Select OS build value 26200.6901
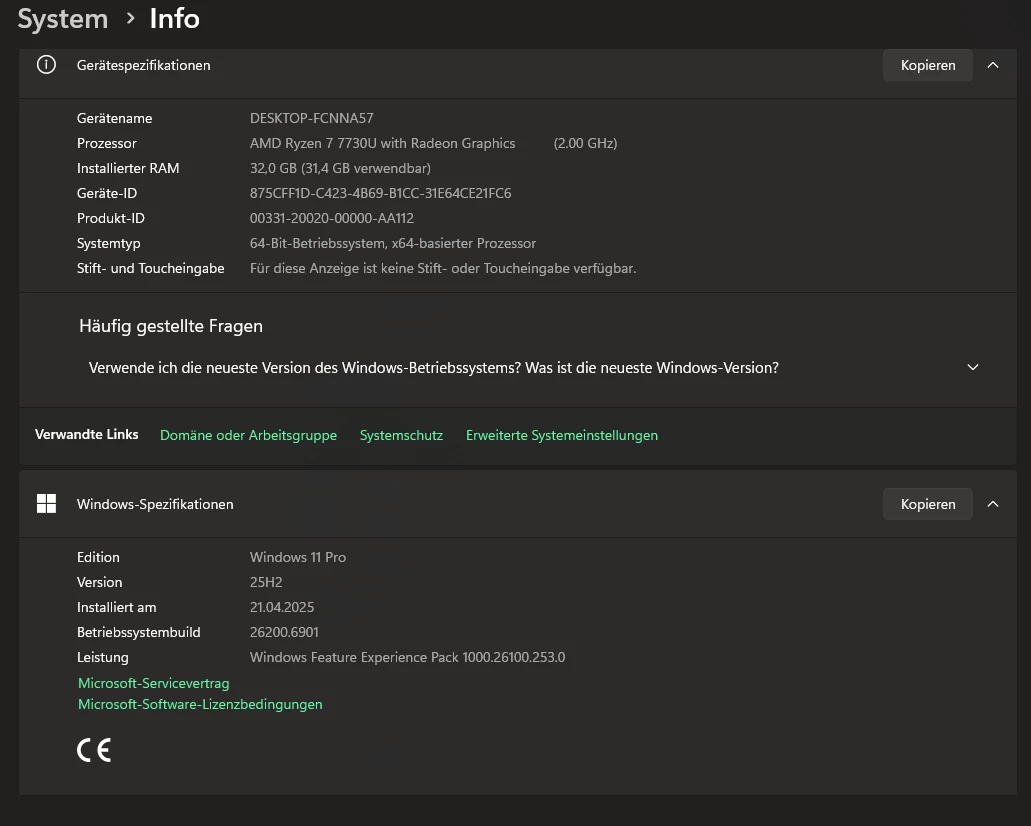This screenshot has height=826, width=1031. pos(284,632)
